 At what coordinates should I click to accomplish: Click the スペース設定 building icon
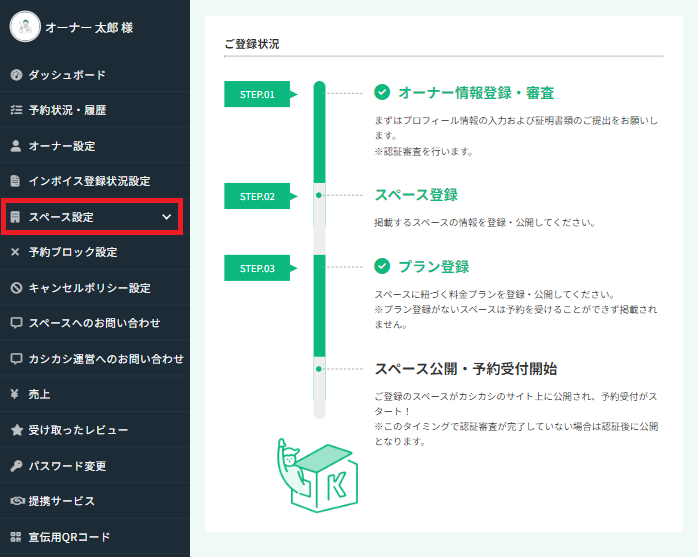click(16, 217)
